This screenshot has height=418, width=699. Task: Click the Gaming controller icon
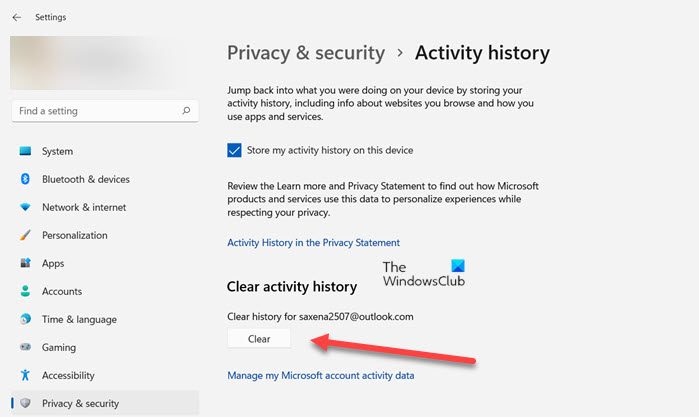(25, 348)
